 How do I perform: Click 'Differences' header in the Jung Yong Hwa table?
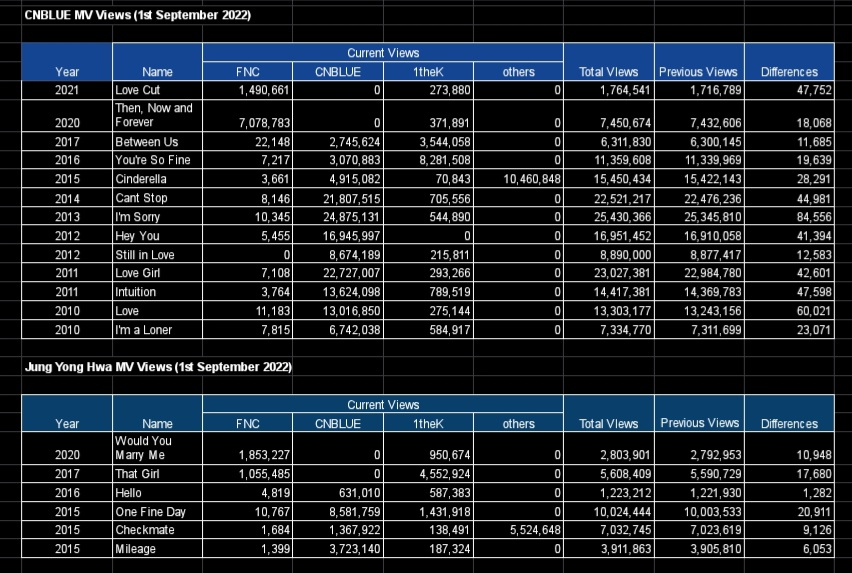pyautogui.click(x=790, y=414)
